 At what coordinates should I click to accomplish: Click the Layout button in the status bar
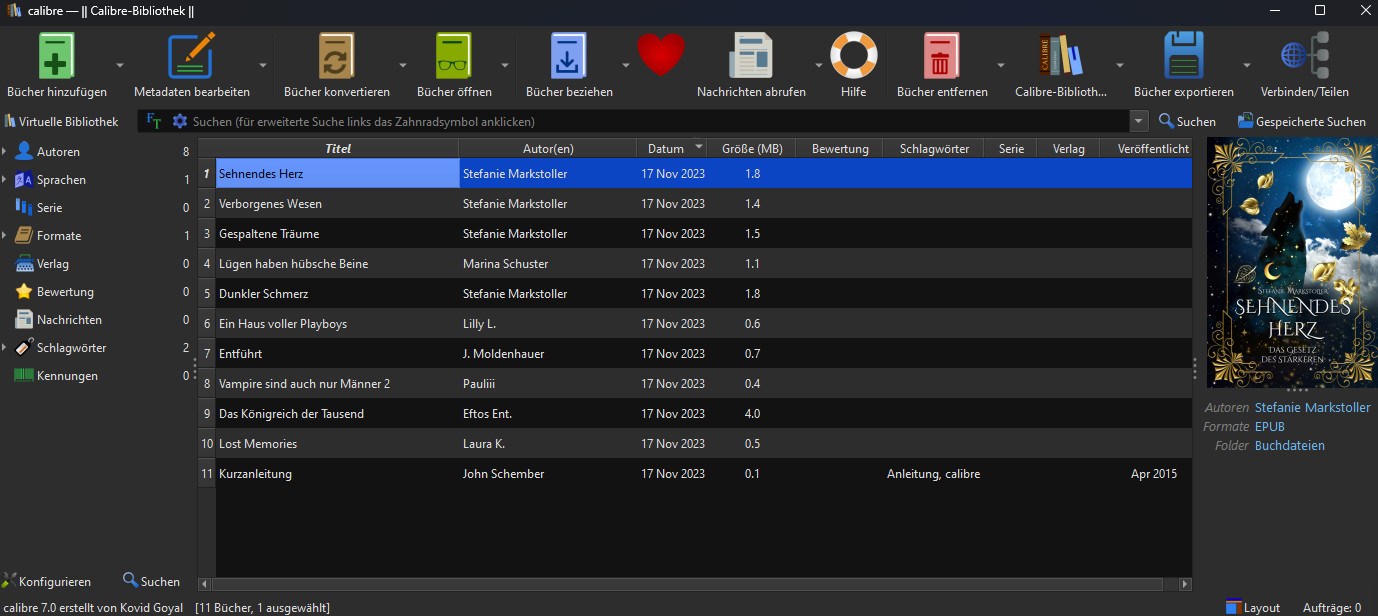pos(1253,607)
